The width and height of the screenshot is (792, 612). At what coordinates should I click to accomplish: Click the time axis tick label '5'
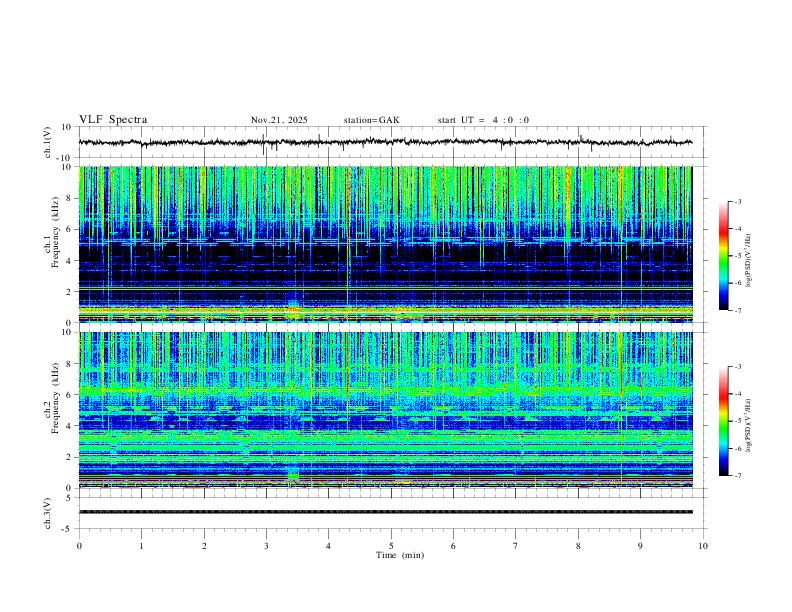pyautogui.click(x=391, y=546)
